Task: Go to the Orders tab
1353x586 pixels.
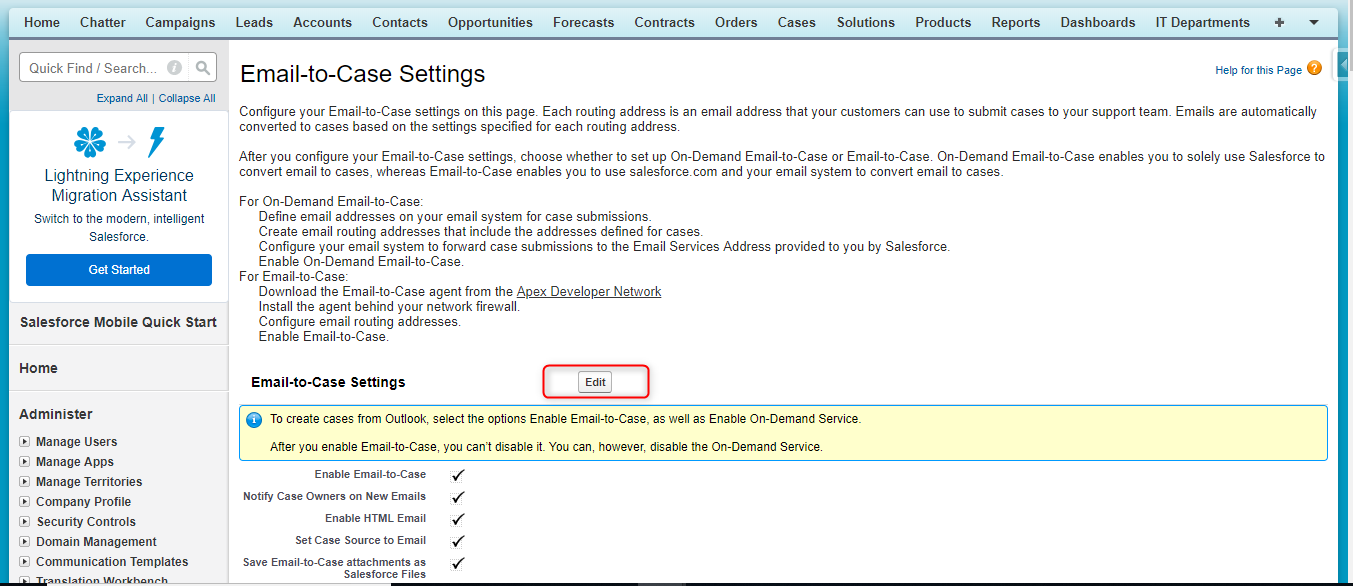Action: click(x=736, y=22)
